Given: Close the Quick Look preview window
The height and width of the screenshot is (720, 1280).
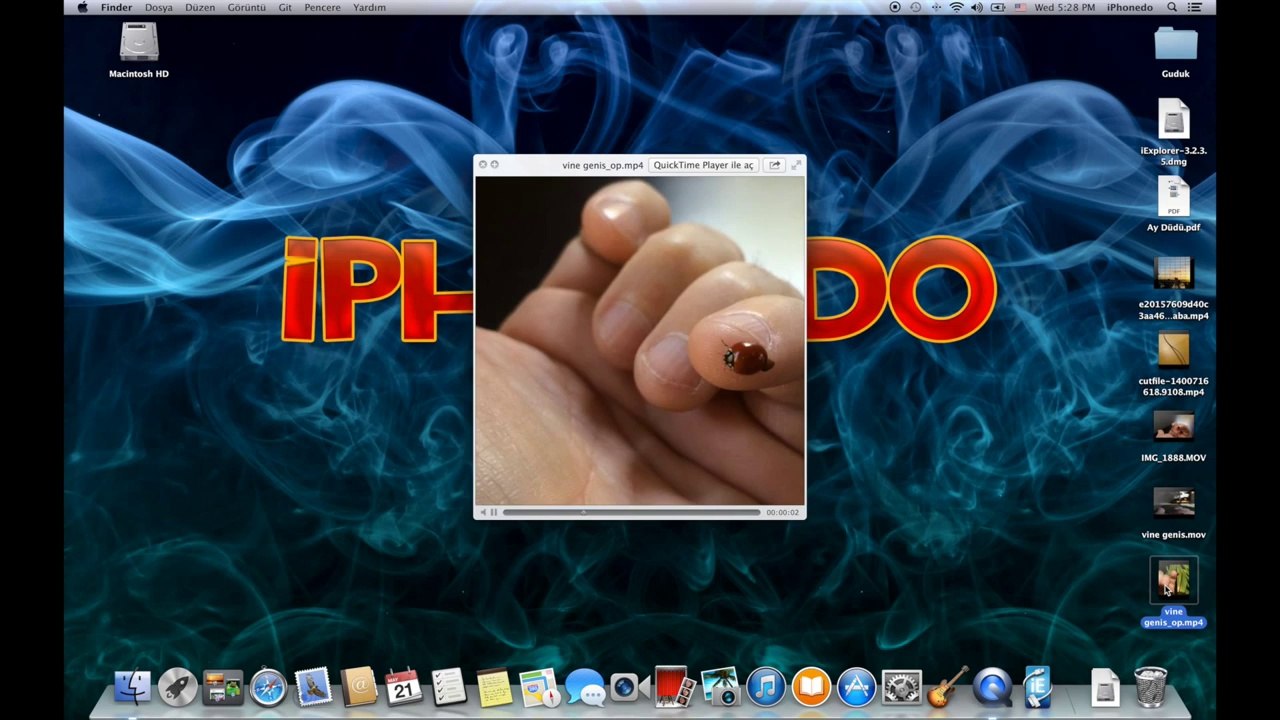Looking at the screenshot, I should [483, 164].
